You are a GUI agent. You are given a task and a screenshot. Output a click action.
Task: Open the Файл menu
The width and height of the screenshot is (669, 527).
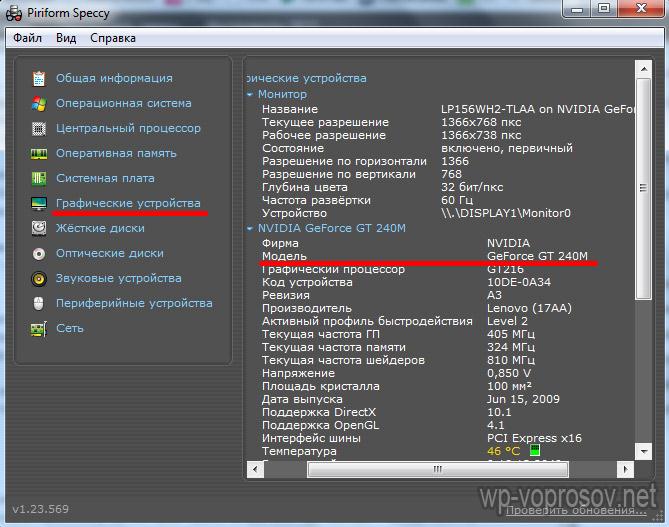click(x=27, y=38)
